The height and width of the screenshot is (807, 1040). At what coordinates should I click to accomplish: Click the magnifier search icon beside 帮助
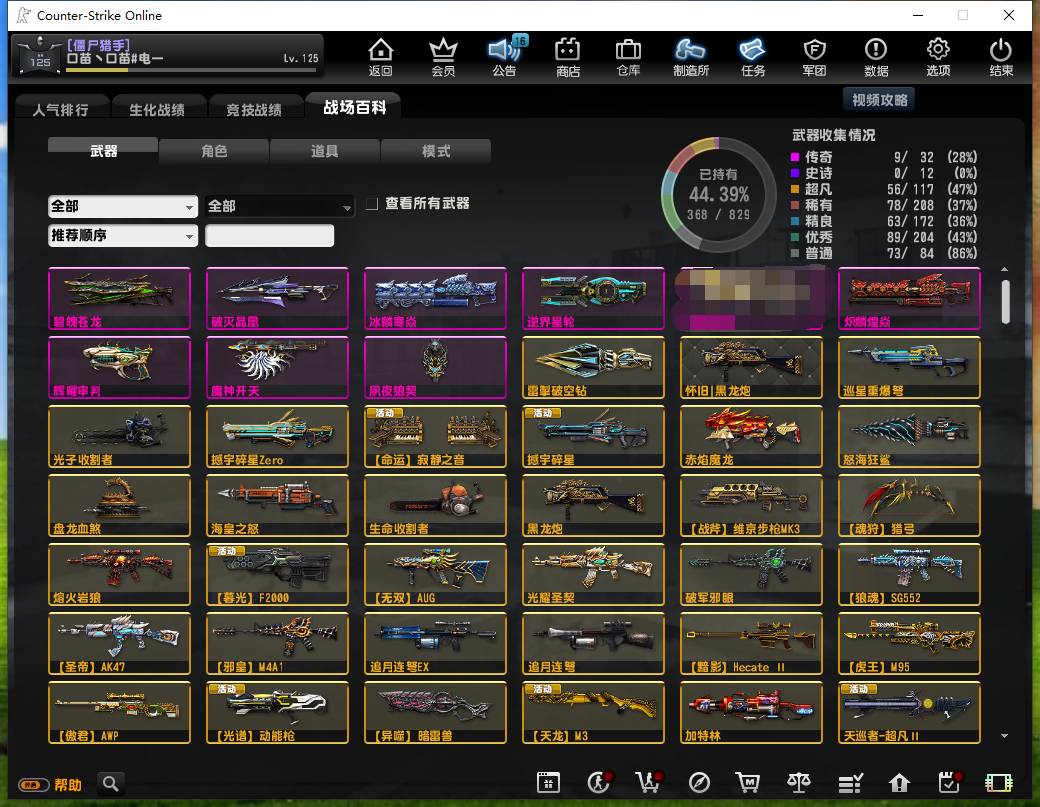coord(111,784)
